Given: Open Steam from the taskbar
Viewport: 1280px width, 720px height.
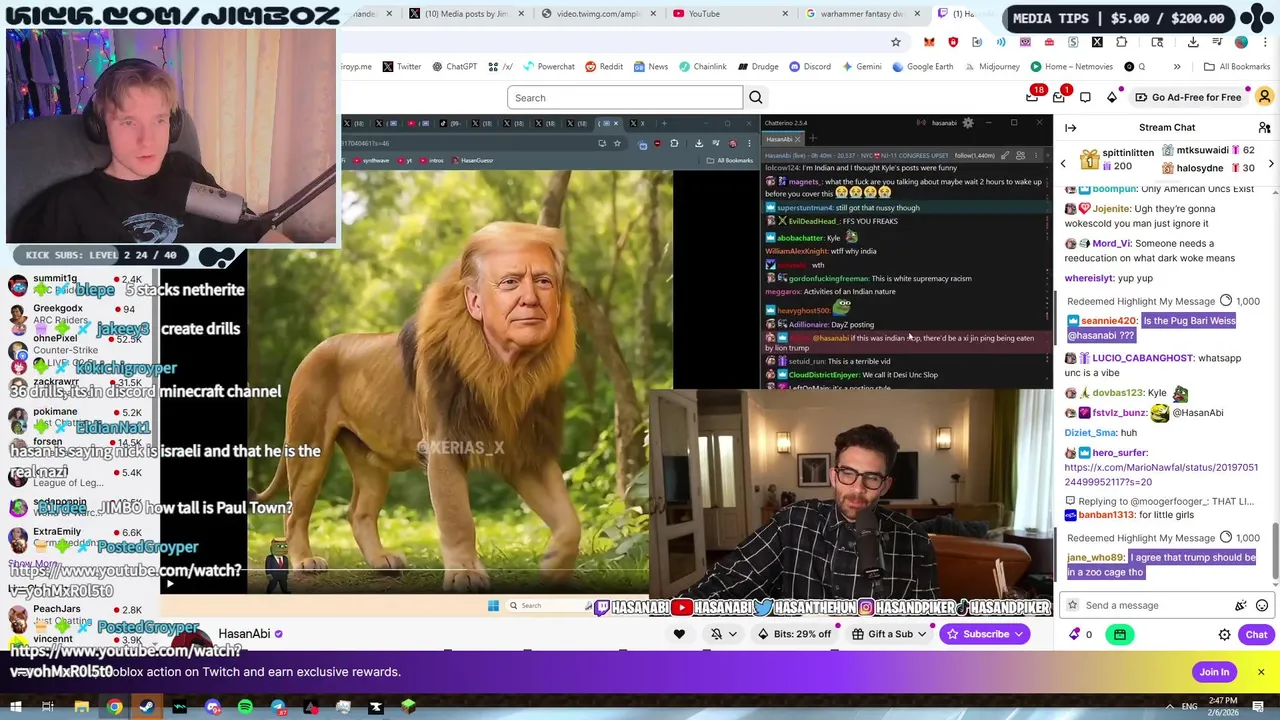Looking at the screenshot, I should pyautogui.click(x=147, y=707).
